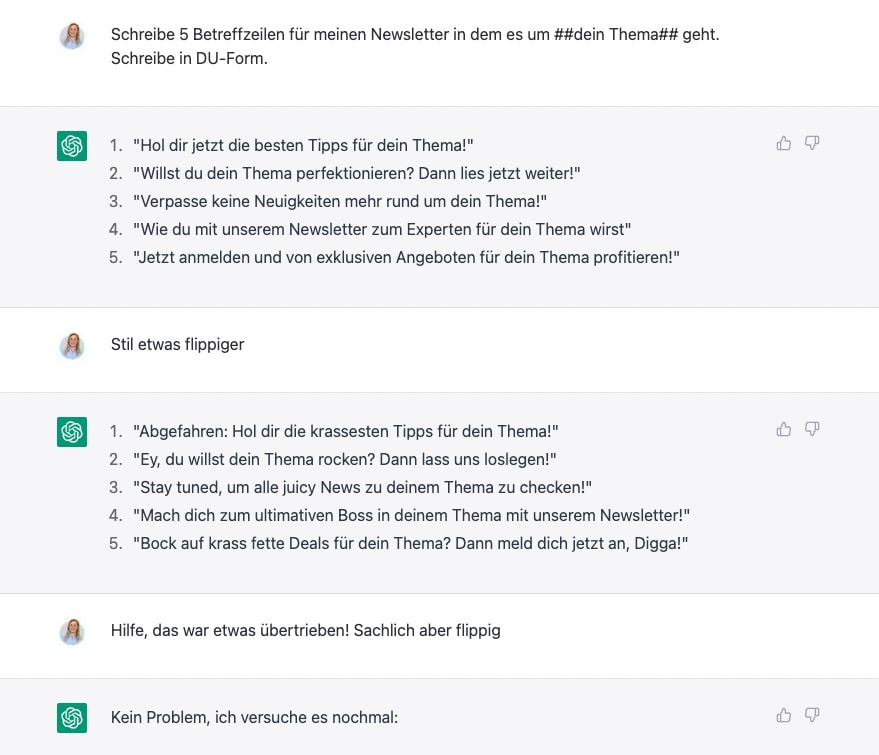
Task: Click the 'Schreibe 5 Betreffzeilen' prompt text
Action: [415, 46]
